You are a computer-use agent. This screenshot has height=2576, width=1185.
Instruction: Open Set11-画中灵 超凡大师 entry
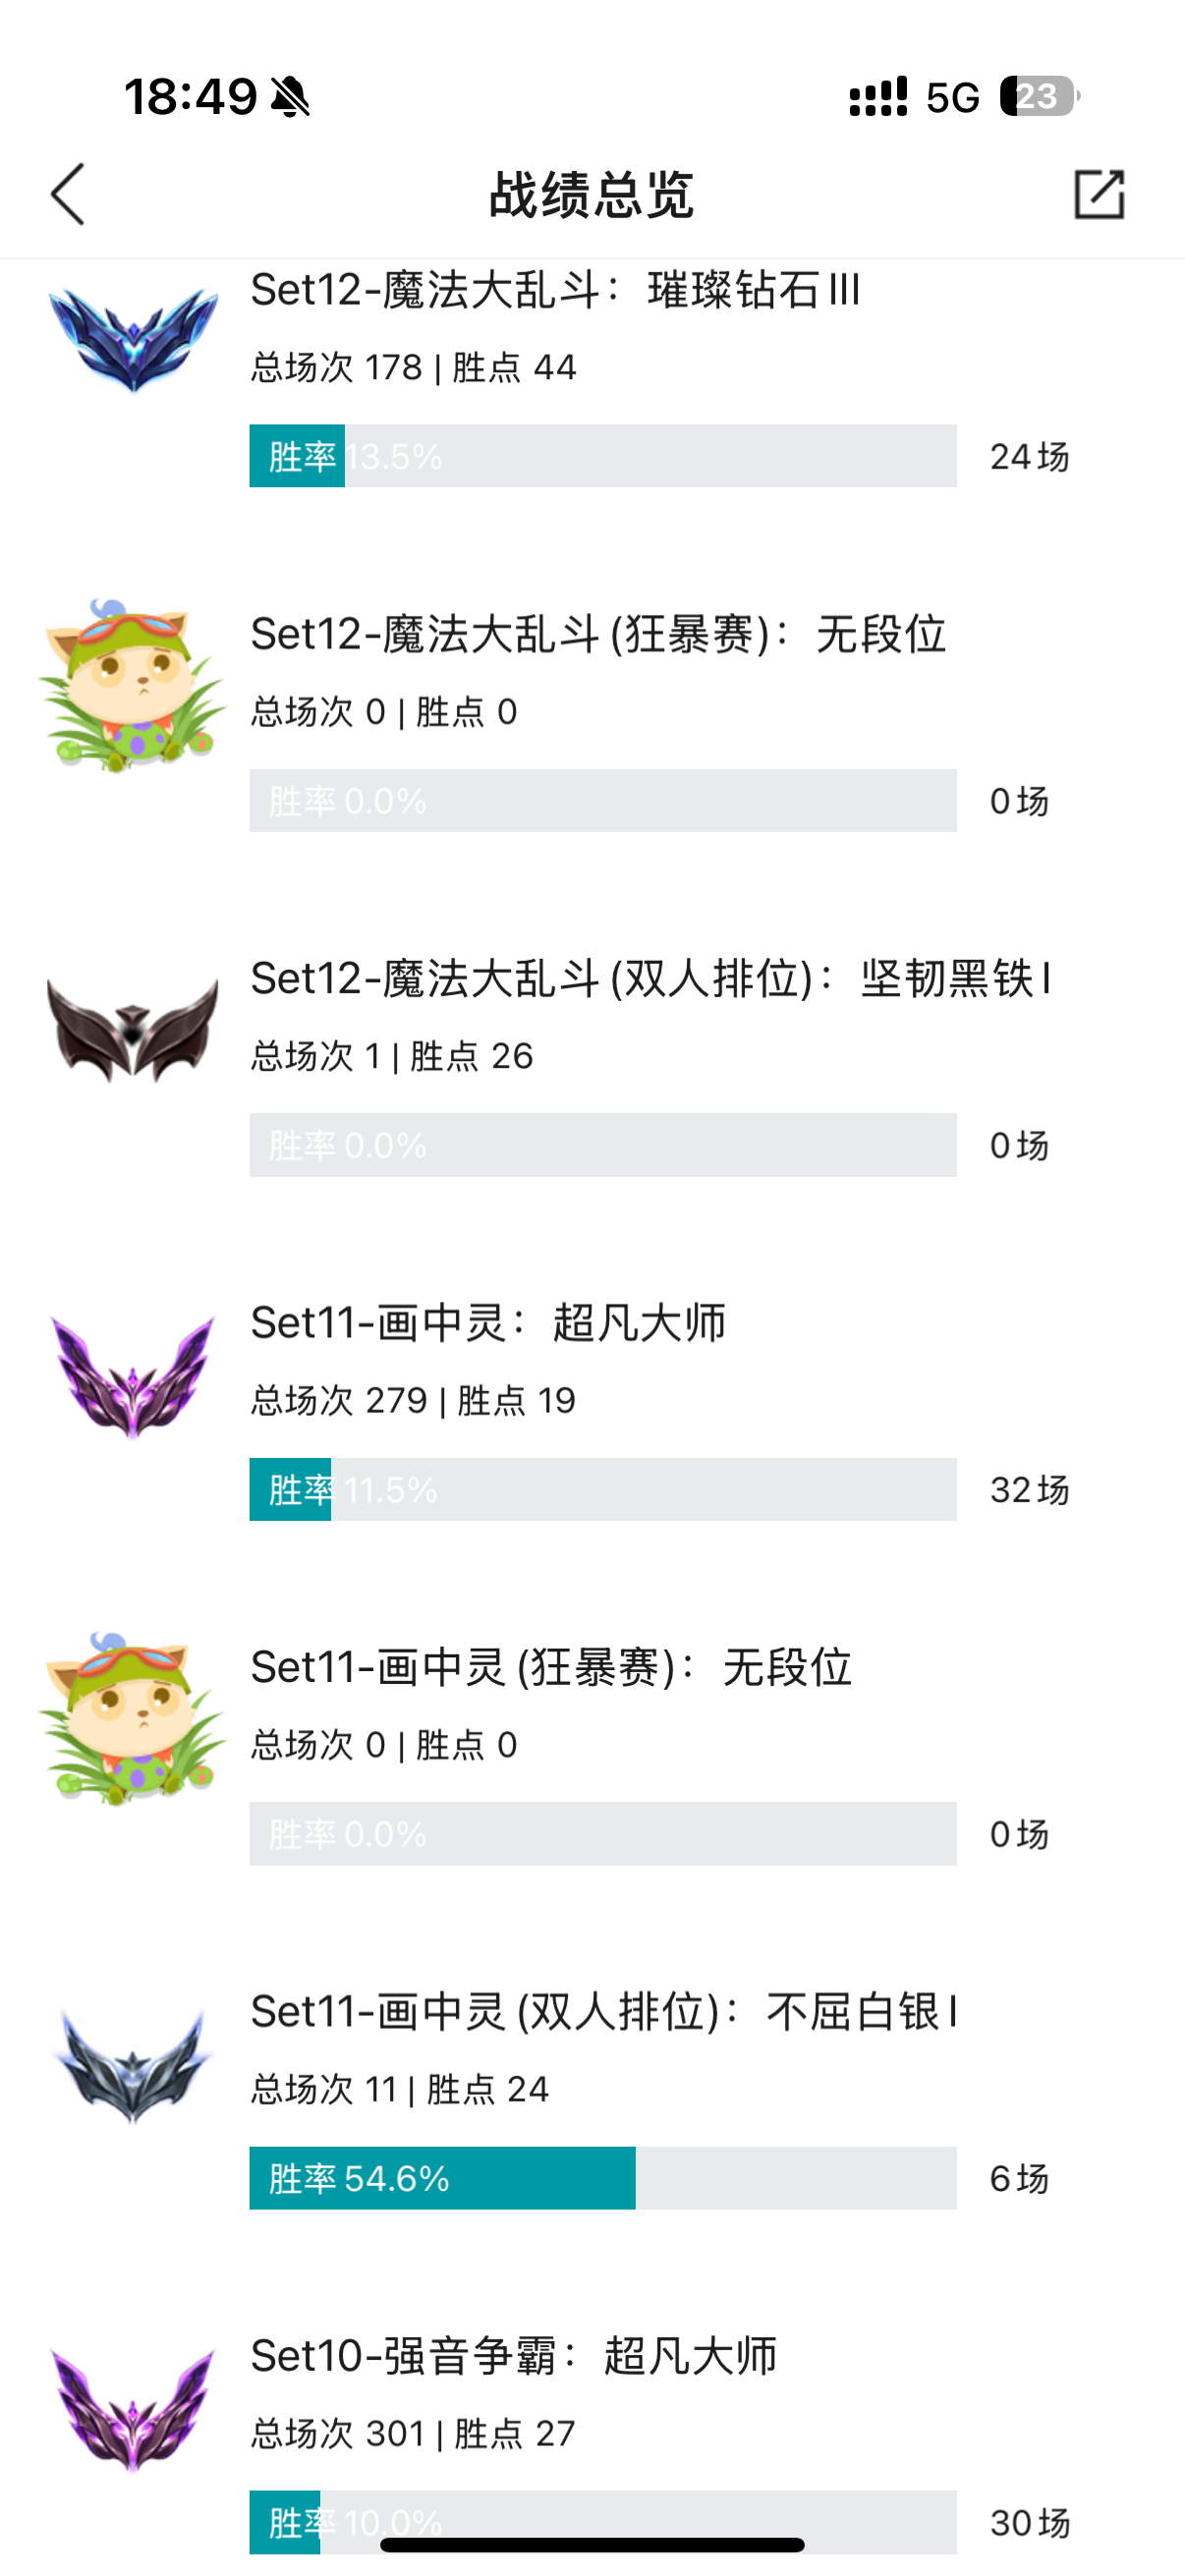488,1323
